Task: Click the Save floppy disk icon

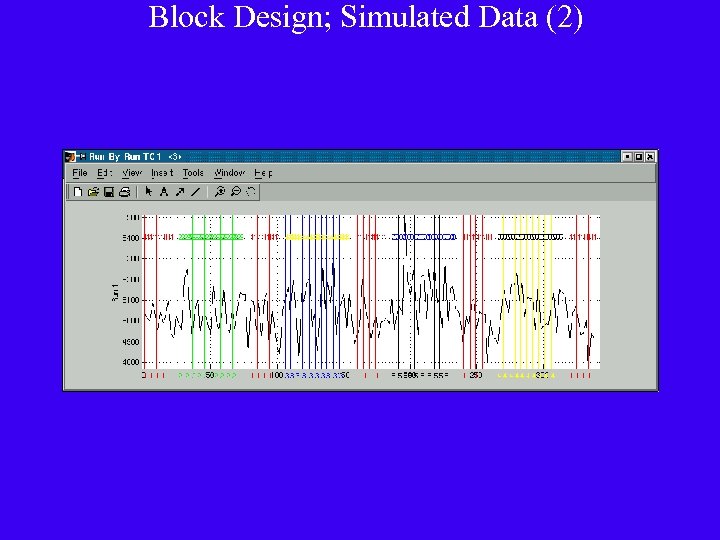Action: point(109,192)
